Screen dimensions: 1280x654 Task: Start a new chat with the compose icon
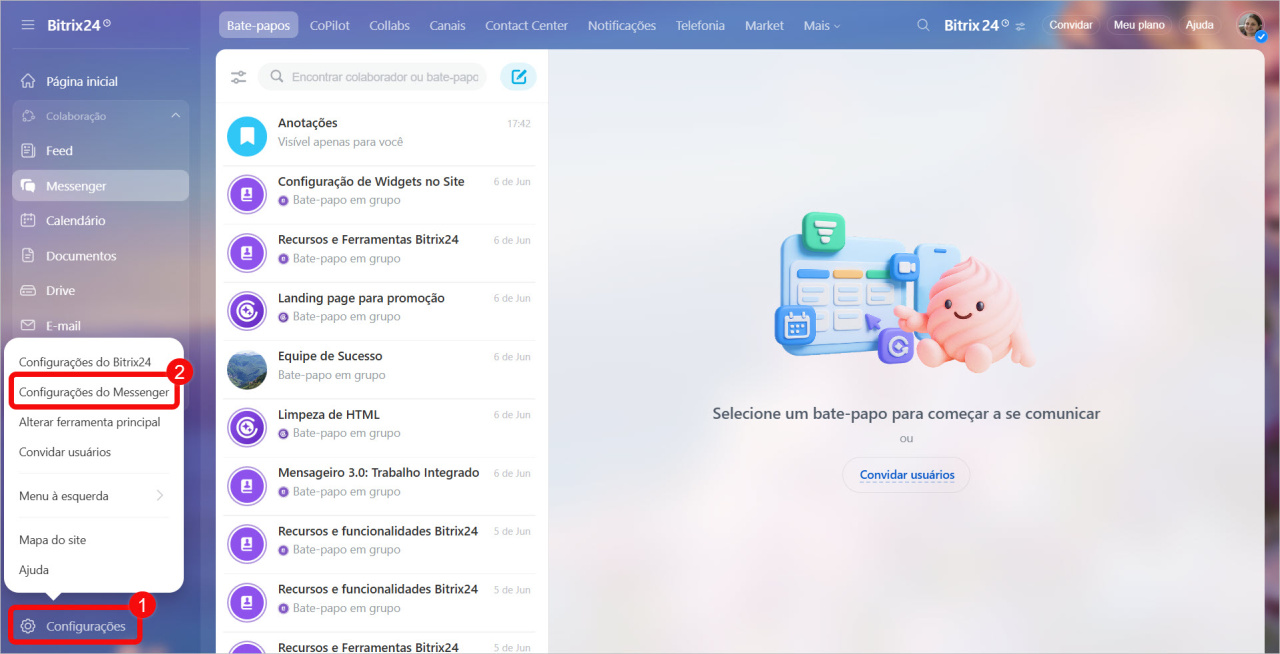pos(518,77)
